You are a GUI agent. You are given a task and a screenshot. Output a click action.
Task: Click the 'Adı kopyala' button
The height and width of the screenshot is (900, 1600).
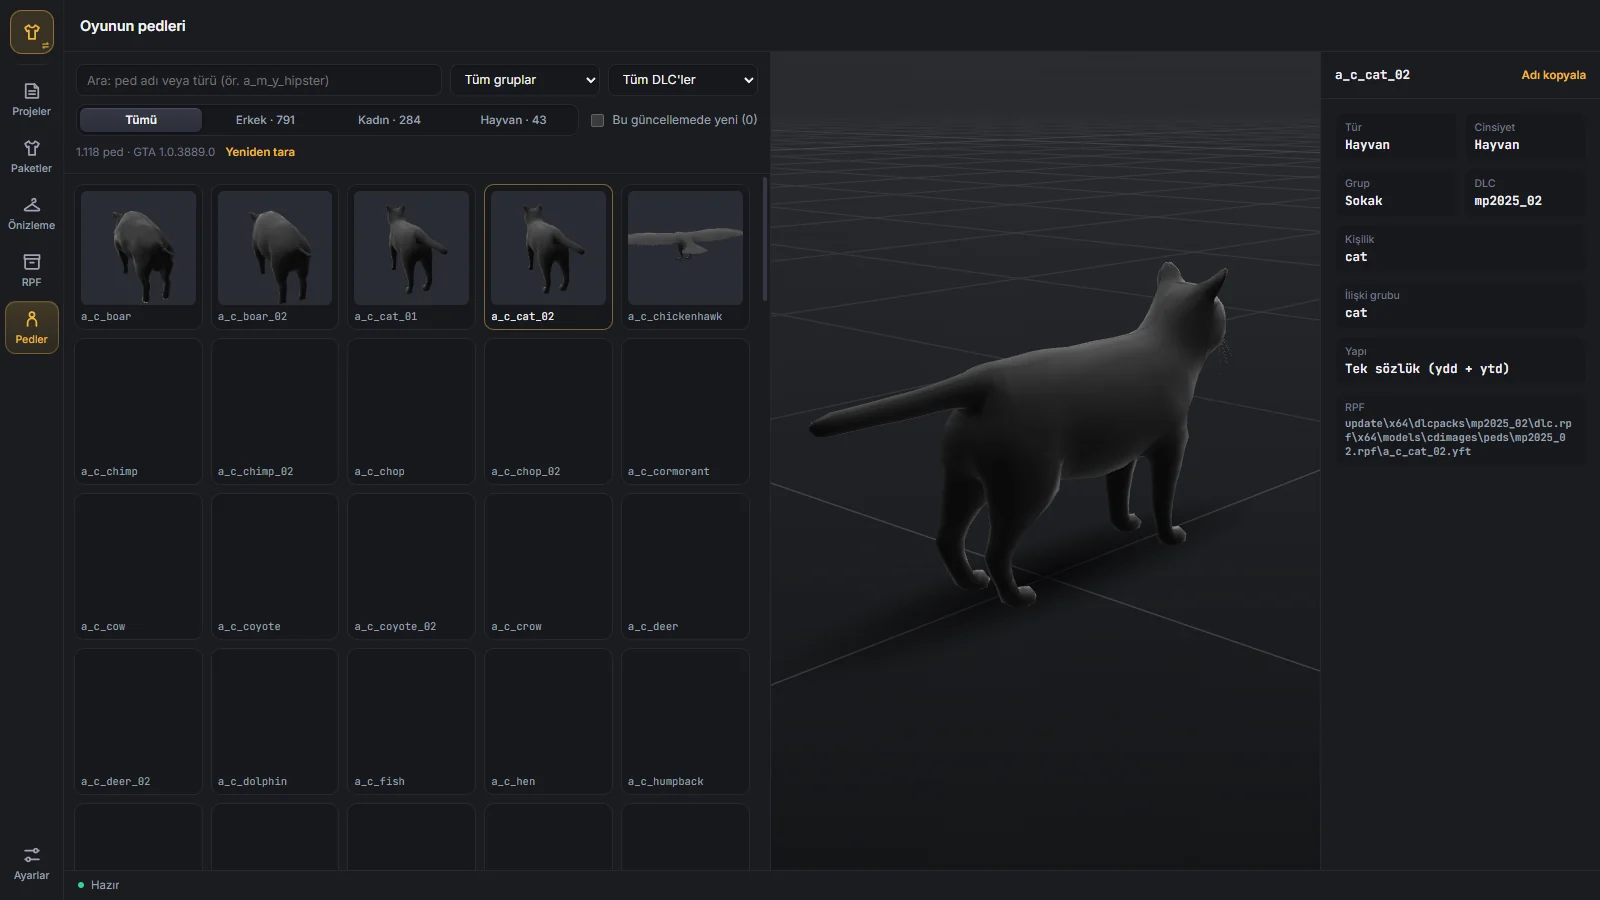click(1553, 75)
